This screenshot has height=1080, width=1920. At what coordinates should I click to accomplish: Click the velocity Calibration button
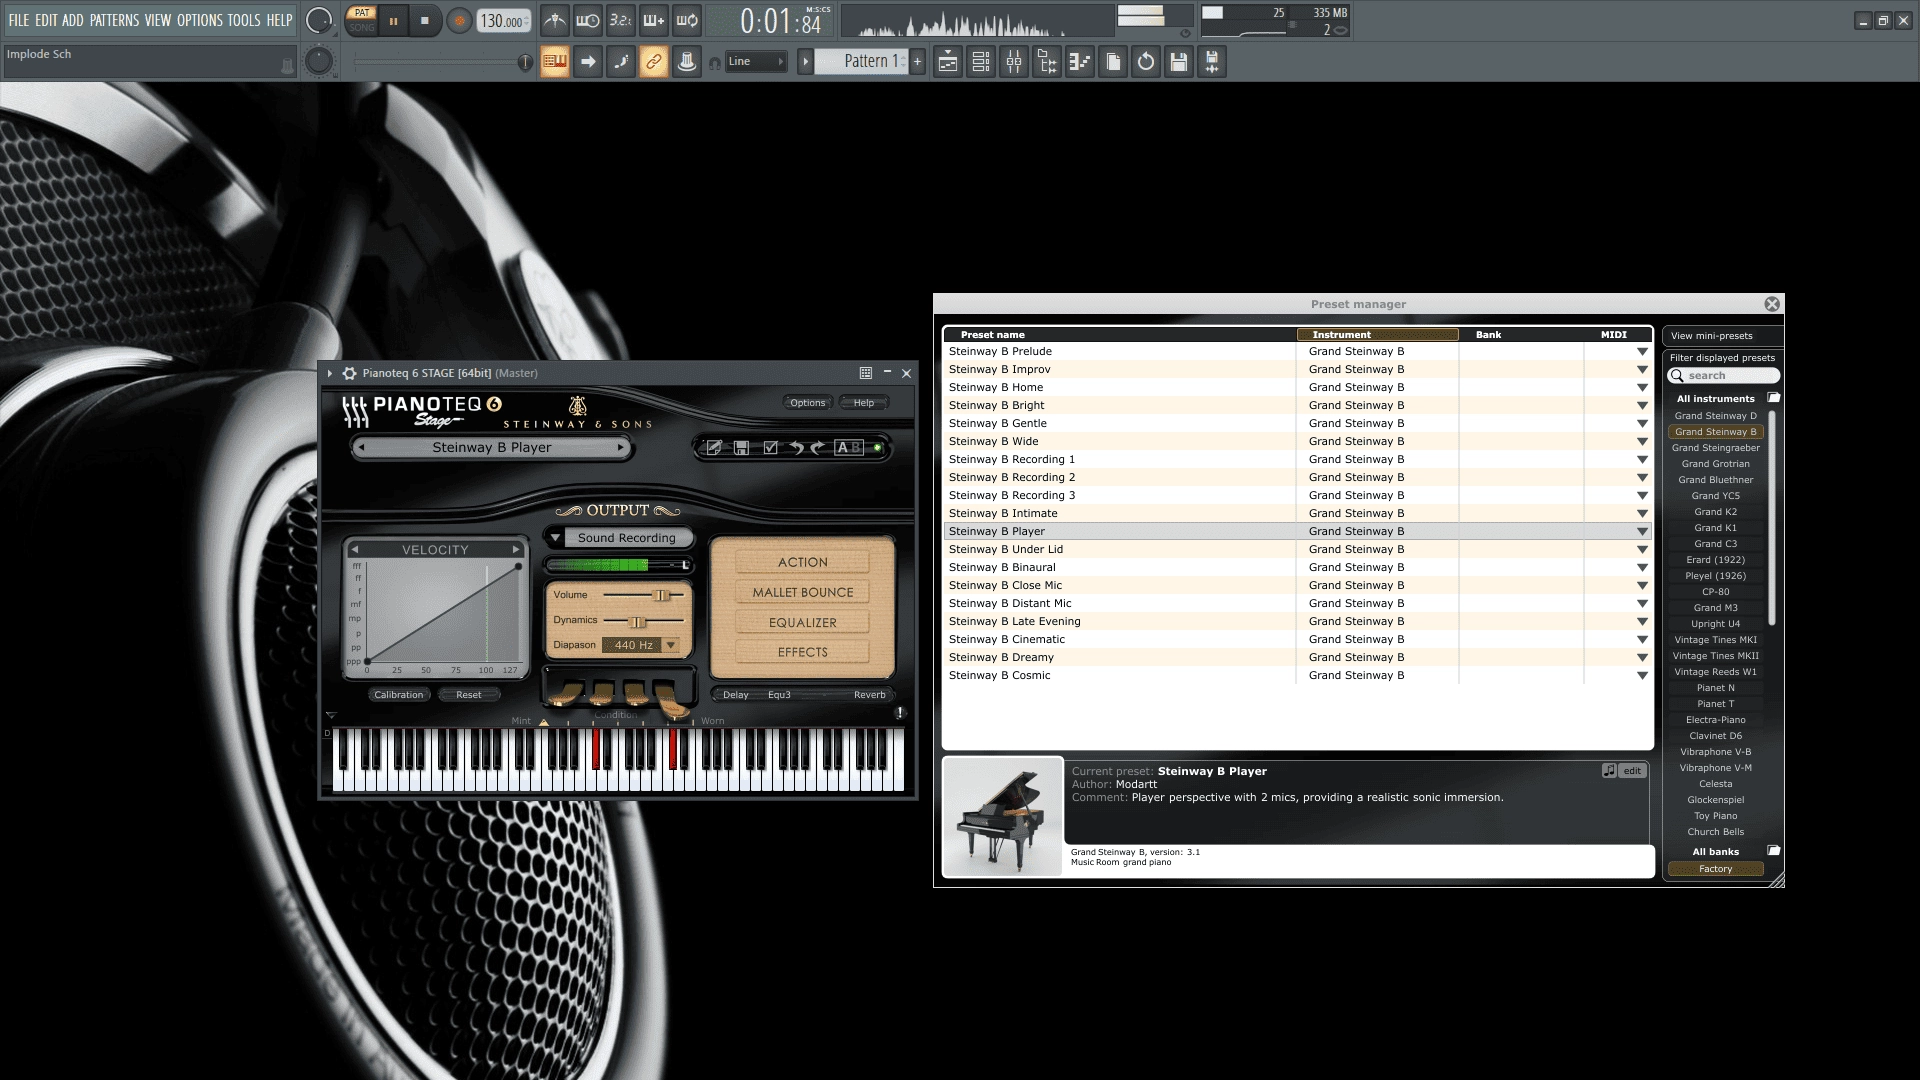[399, 695]
